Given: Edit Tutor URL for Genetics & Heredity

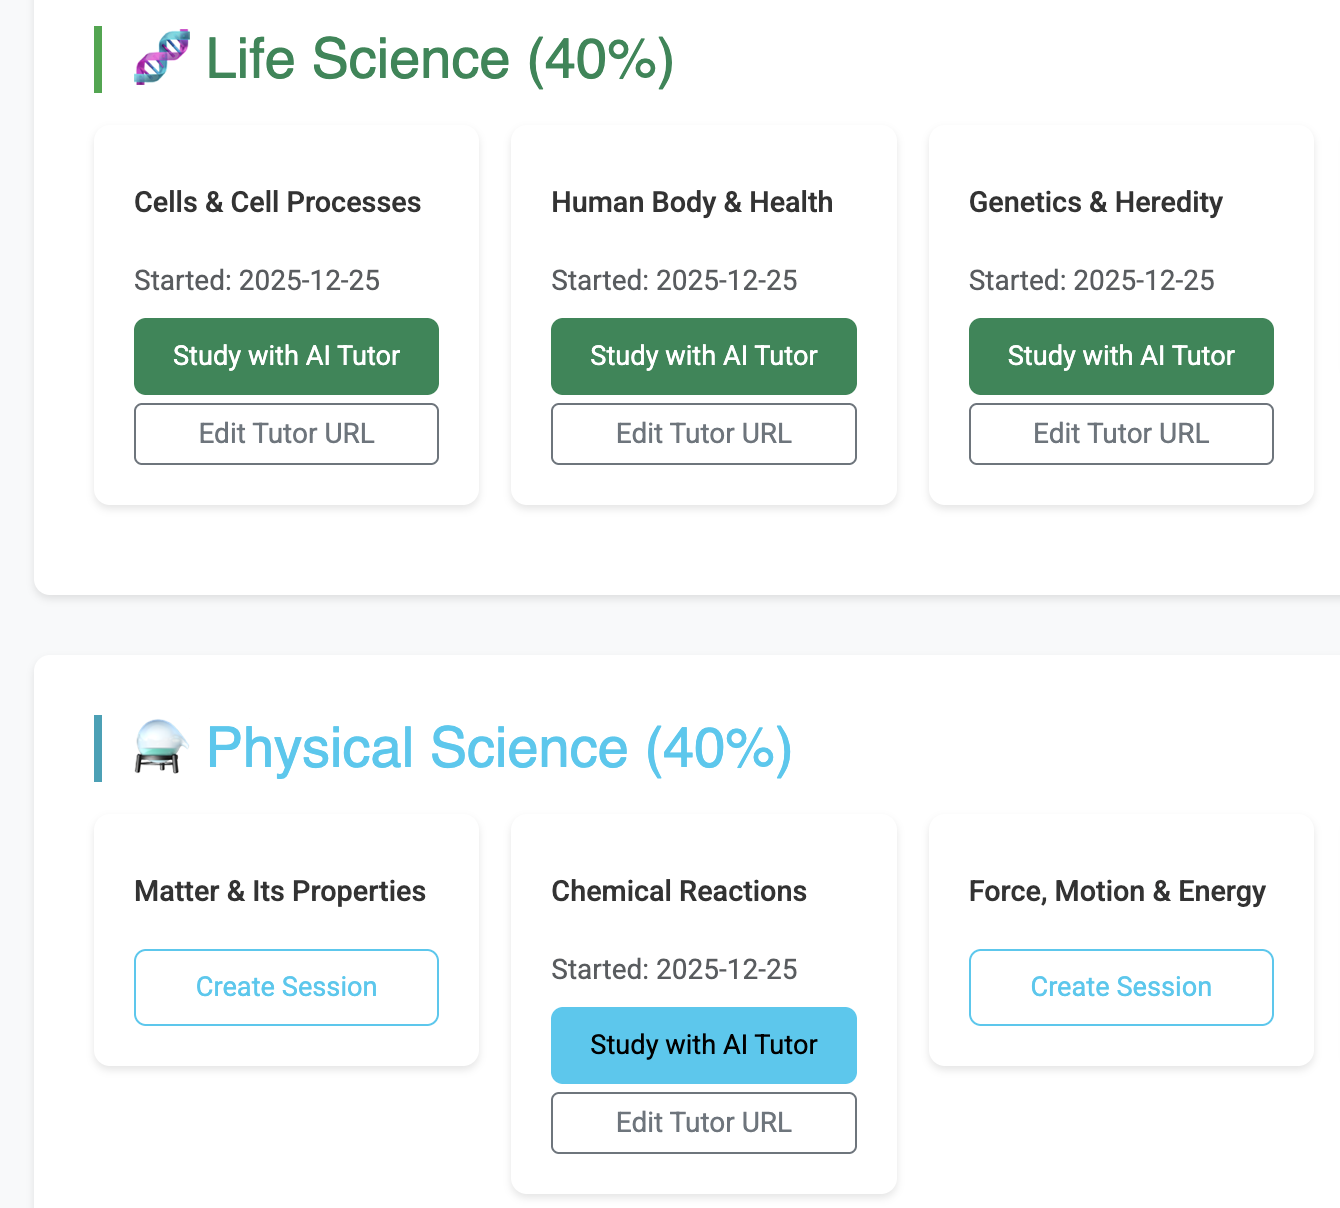Looking at the screenshot, I should point(1120,434).
